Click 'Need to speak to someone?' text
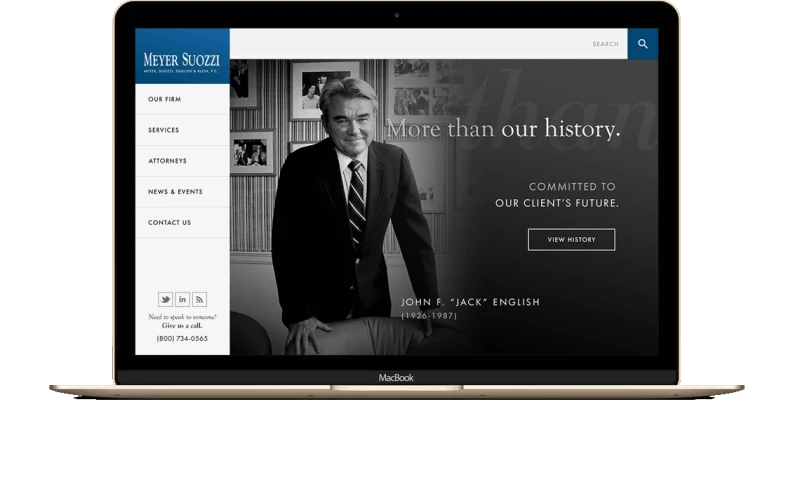 click(x=182, y=317)
